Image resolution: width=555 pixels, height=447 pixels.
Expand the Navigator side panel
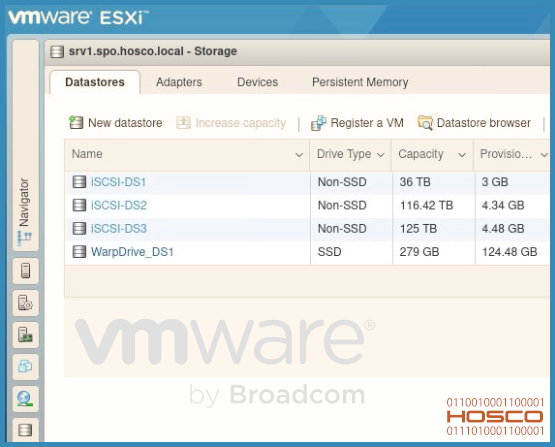tap(25, 145)
